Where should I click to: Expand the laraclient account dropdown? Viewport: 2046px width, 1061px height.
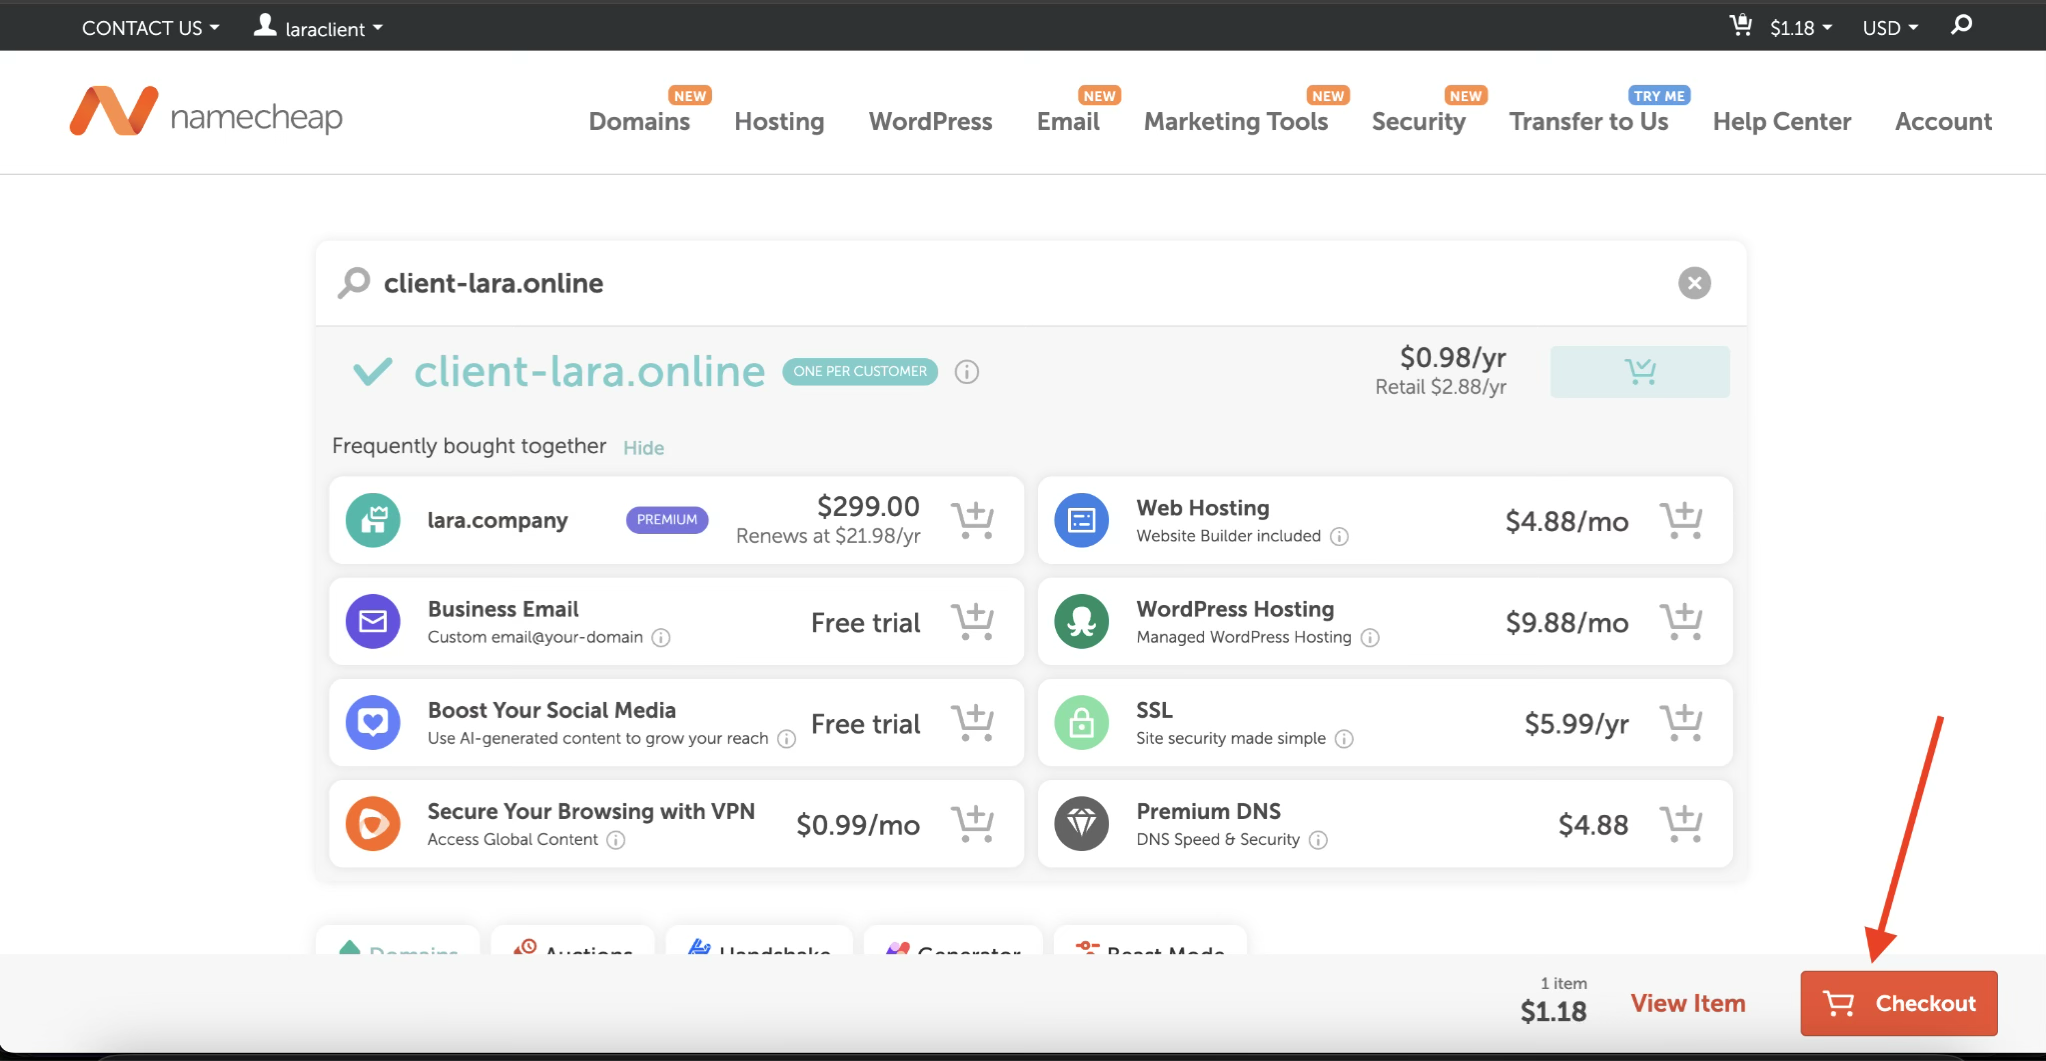pyautogui.click(x=319, y=28)
